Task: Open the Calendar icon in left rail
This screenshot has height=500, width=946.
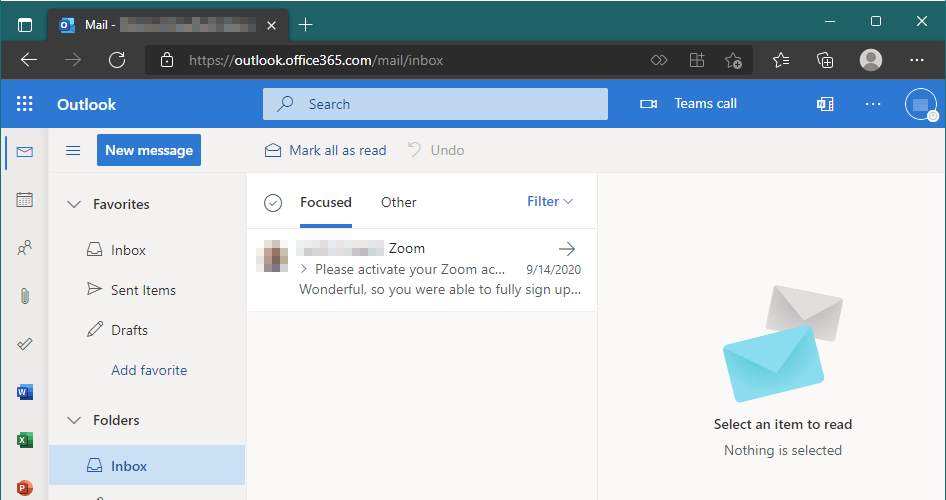Action: [x=25, y=200]
